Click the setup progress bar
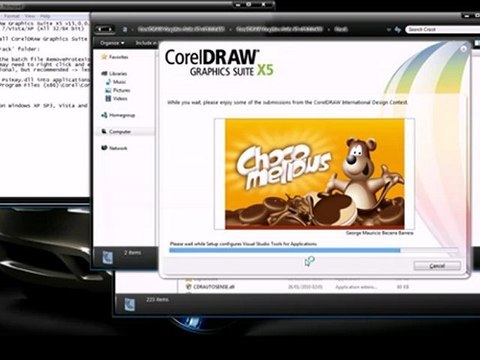The height and width of the screenshot is (360, 480). coord(314,250)
